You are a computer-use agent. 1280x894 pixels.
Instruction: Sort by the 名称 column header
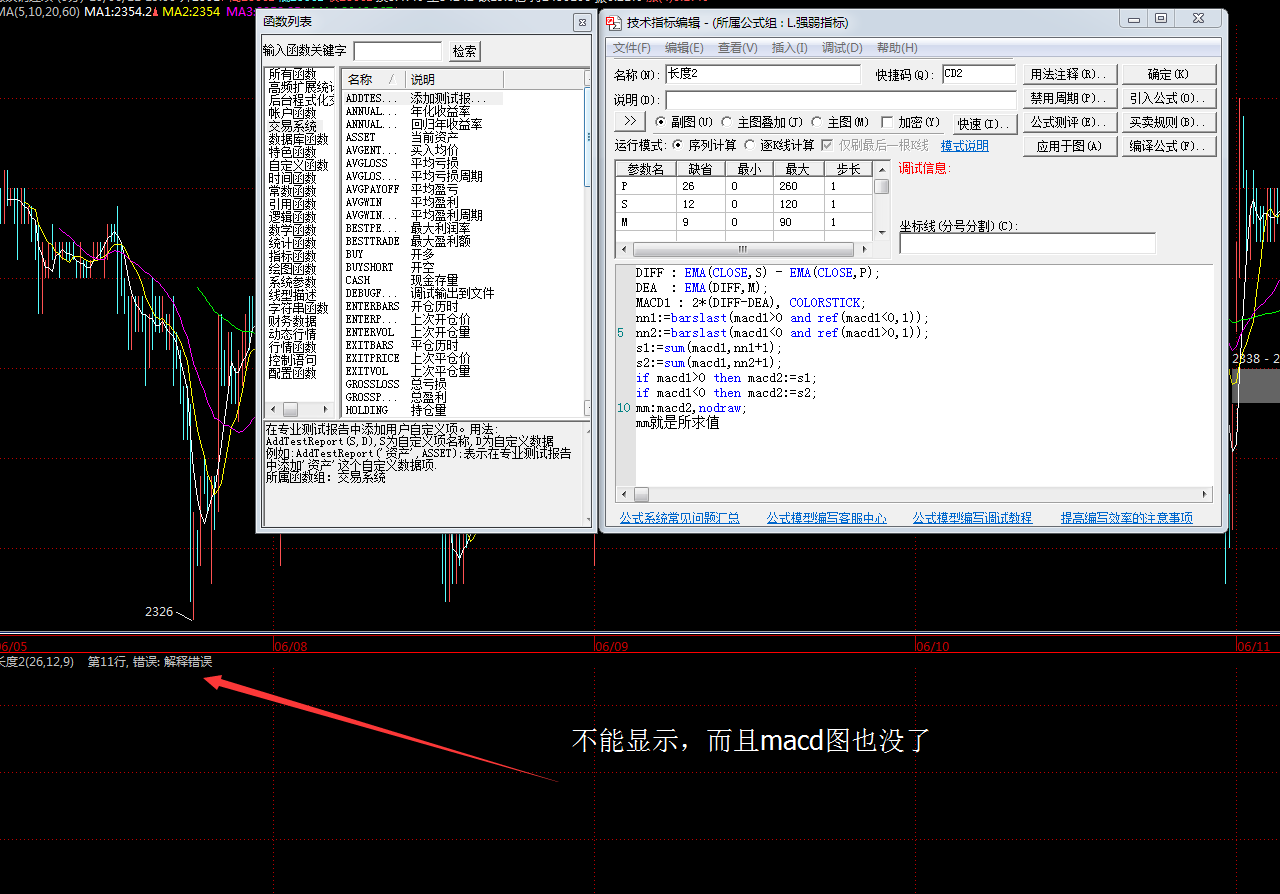point(373,79)
